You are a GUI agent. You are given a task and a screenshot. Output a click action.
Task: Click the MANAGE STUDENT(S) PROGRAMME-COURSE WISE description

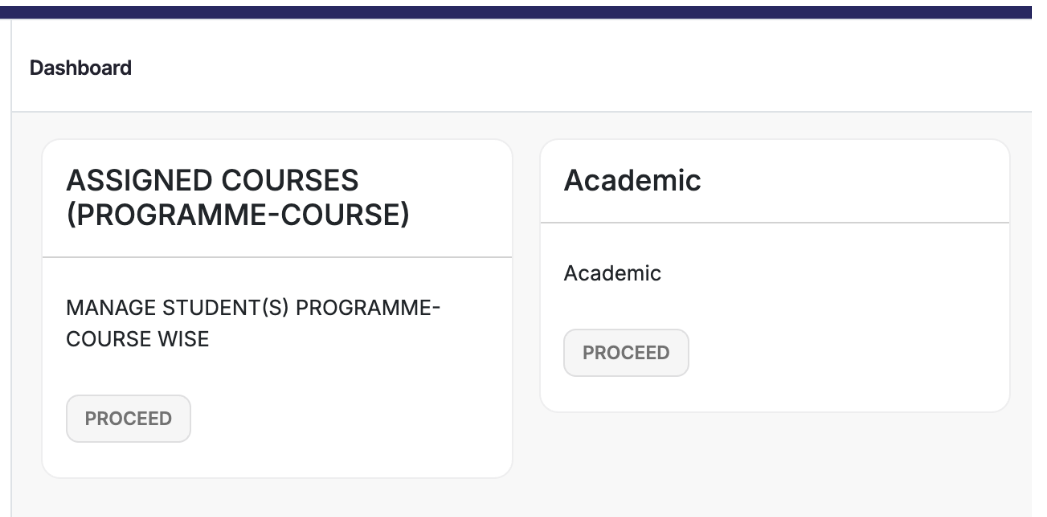253,323
